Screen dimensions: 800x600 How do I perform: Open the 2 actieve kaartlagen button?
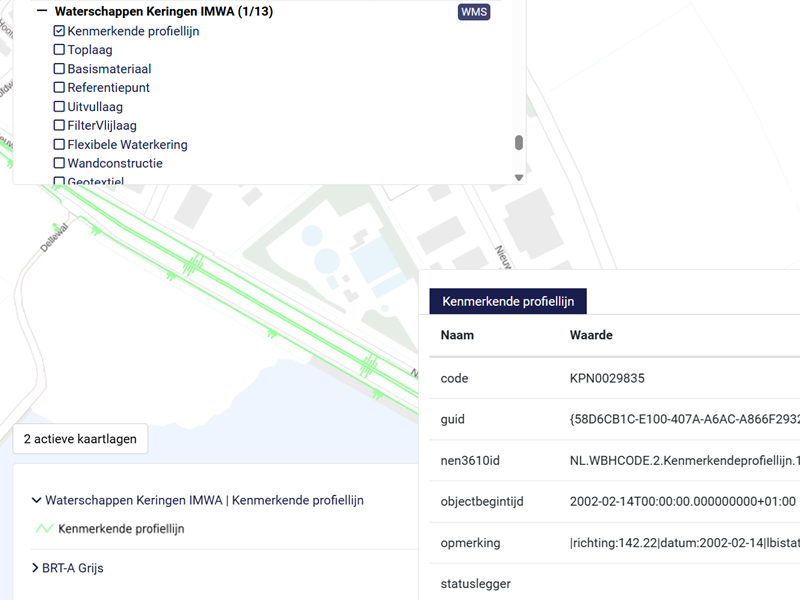(80, 439)
